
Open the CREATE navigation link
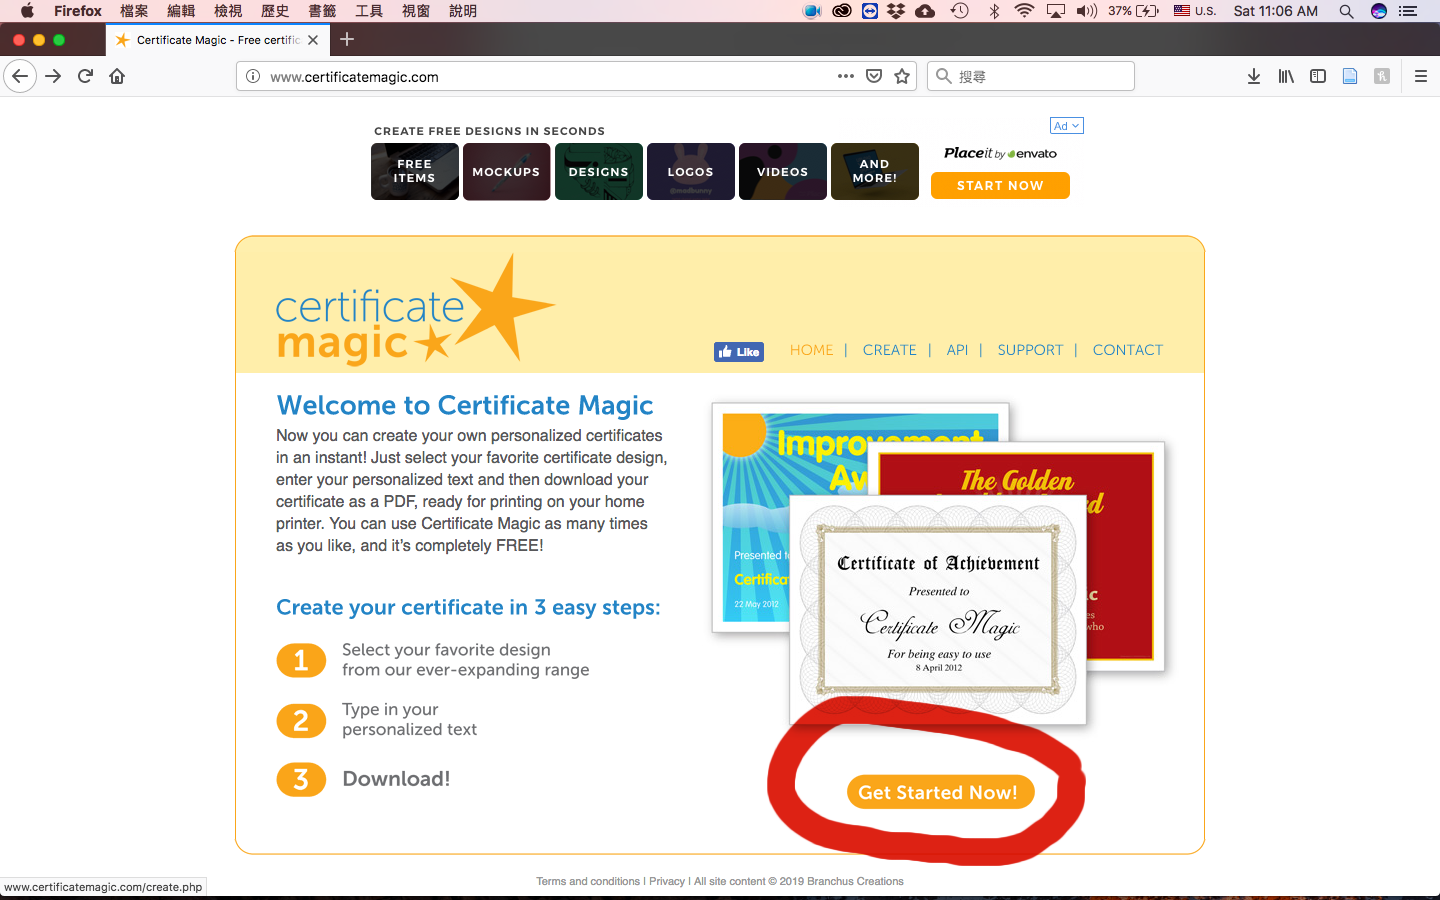click(889, 350)
